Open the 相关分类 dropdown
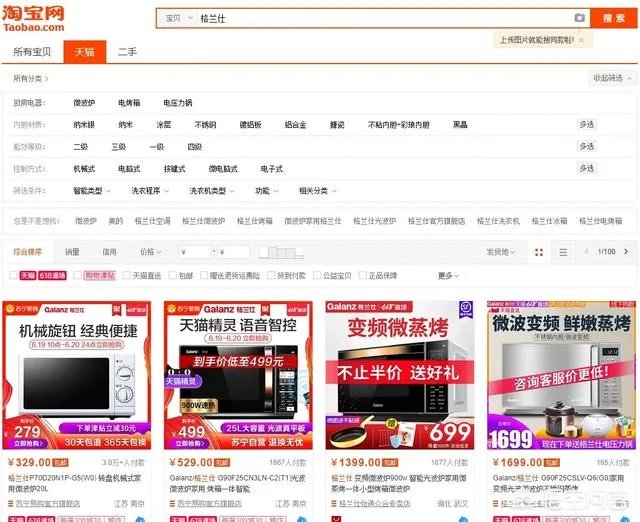The height and width of the screenshot is (522, 640). pos(318,191)
